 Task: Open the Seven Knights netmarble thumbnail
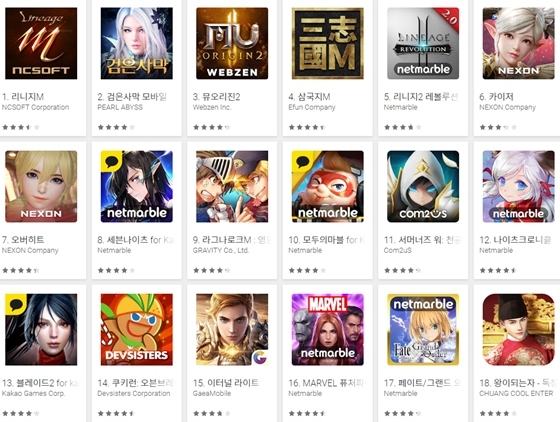(137, 186)
